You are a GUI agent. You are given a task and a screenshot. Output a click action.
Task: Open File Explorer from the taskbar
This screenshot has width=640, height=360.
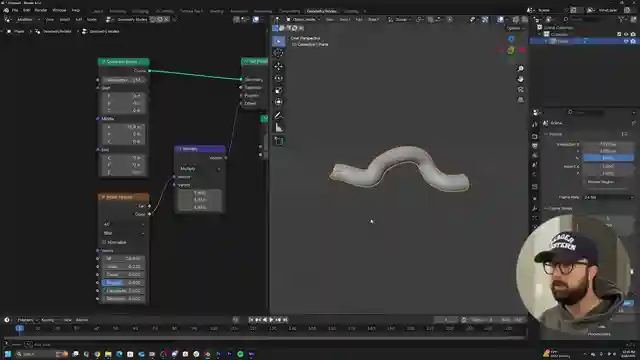pyautogui.click(x=108, y=354)
